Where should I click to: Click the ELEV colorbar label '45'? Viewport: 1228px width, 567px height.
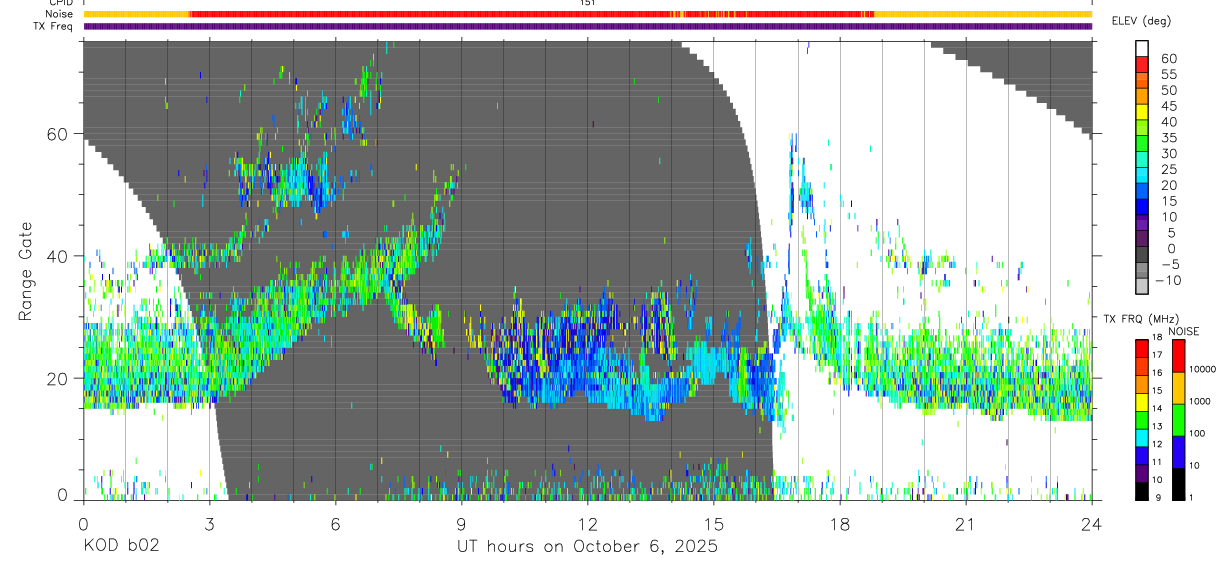[x=1167, y=106]
